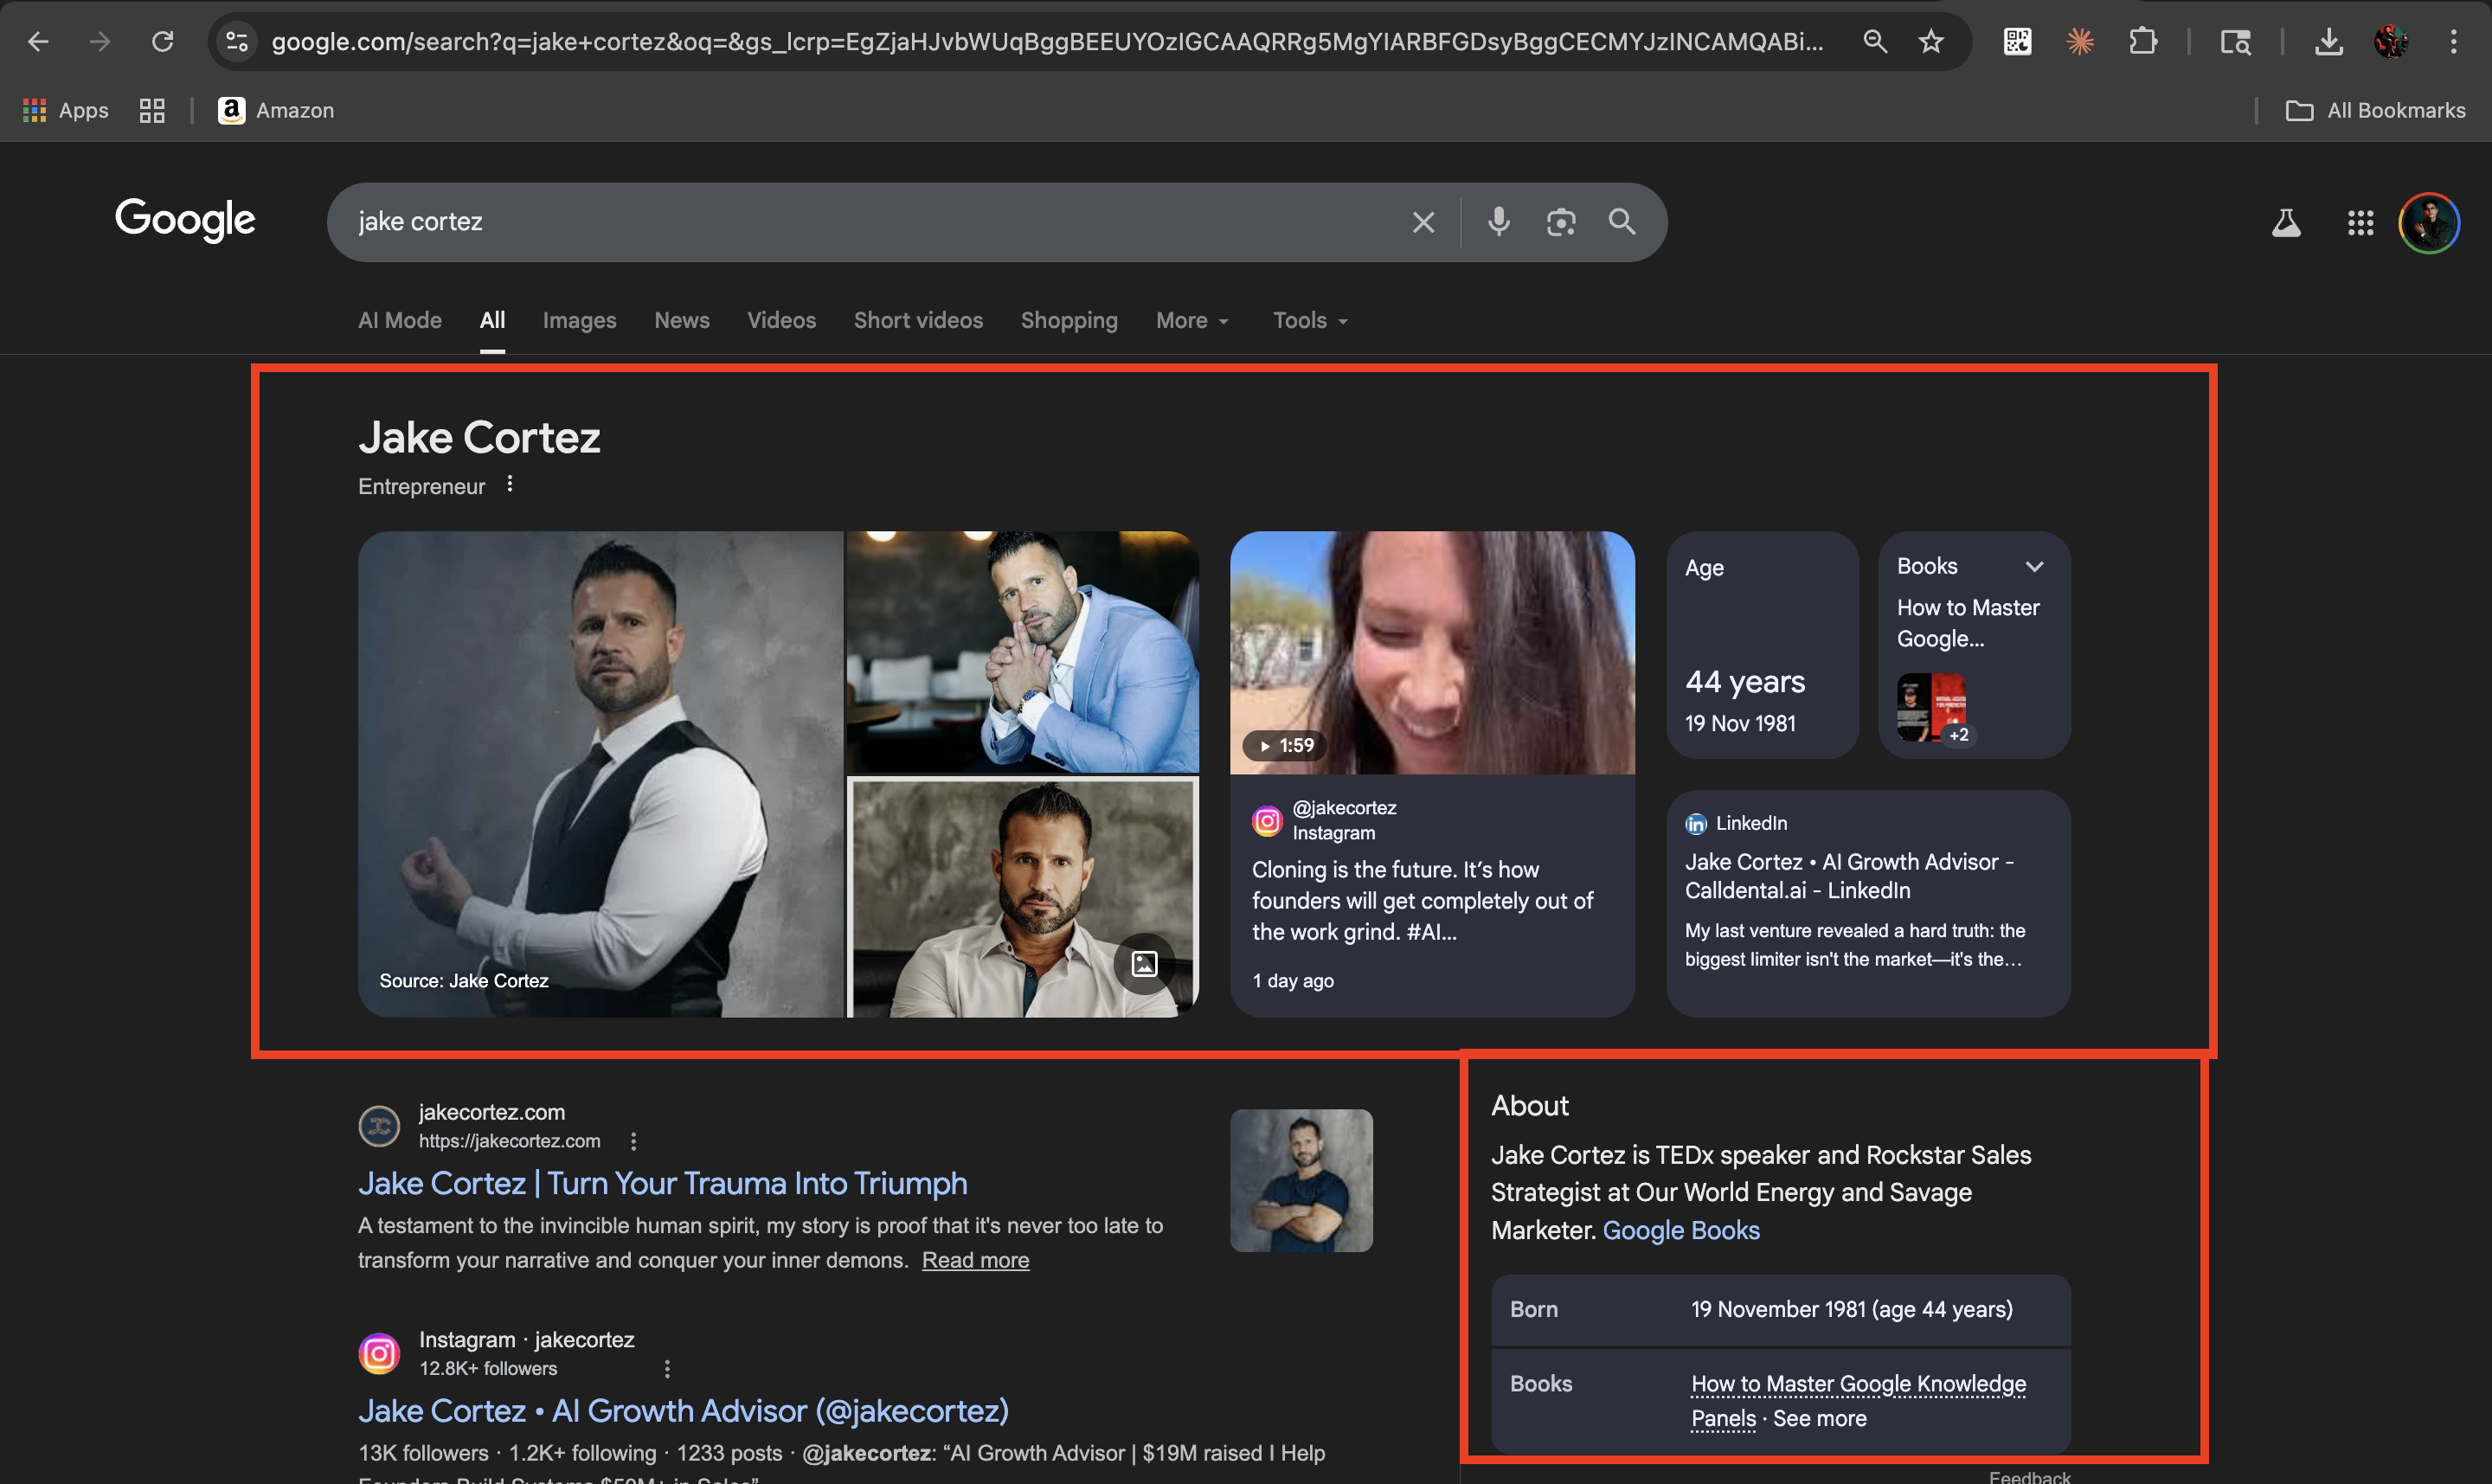This screenshot has width=2492, height=1484.
Task: Select the Shopping tab
Action: pos(1069,320)
